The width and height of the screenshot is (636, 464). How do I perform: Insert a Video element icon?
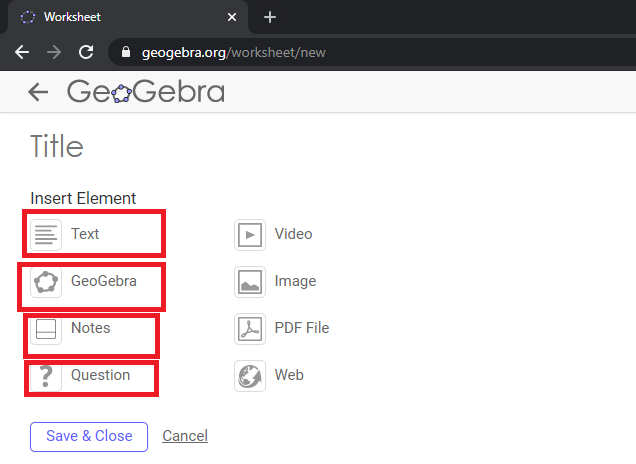click(x=250, y=235)
